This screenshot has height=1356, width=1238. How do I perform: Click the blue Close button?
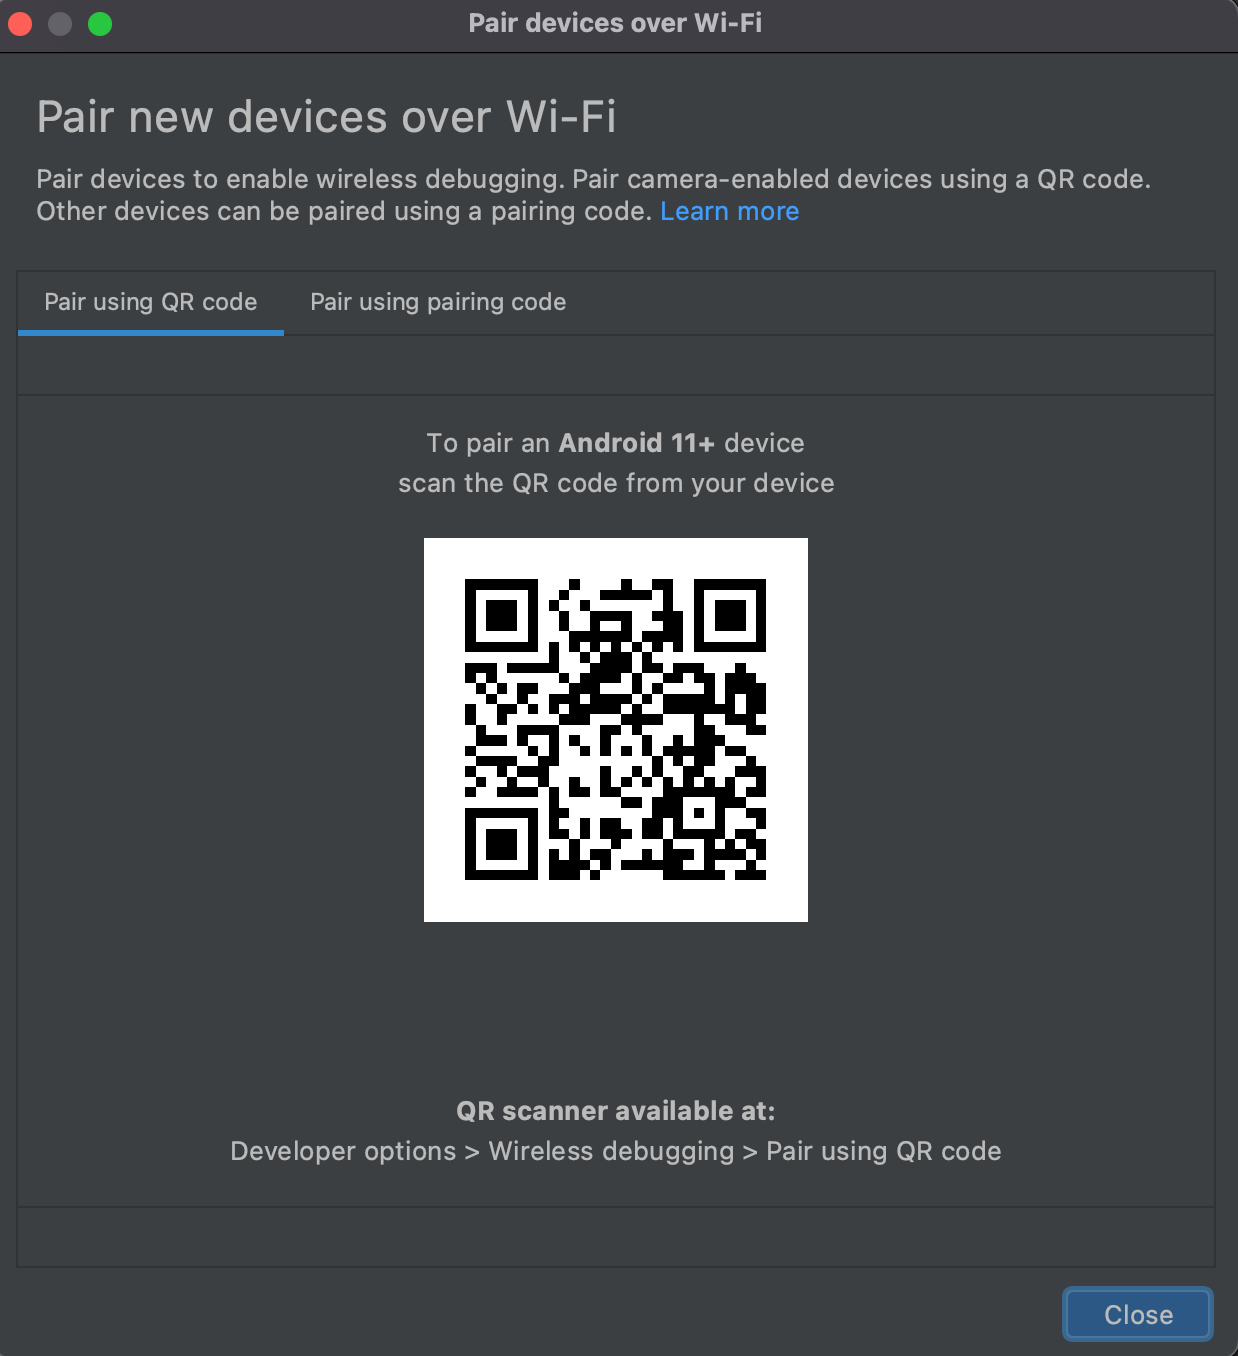[1138, 1314]
